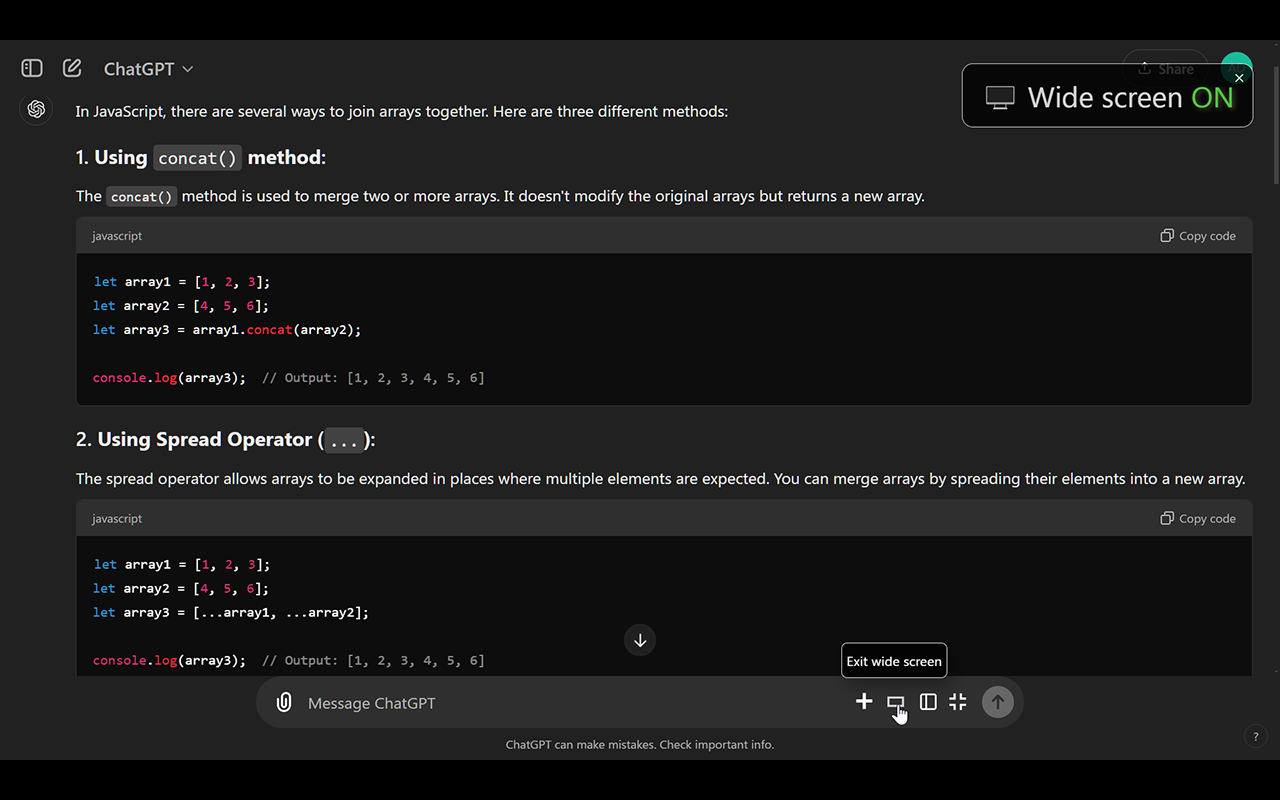The height and width of the screenshot is (800, 1280).
Task: Toggle the Exit wide screen button
Action: 895,703
